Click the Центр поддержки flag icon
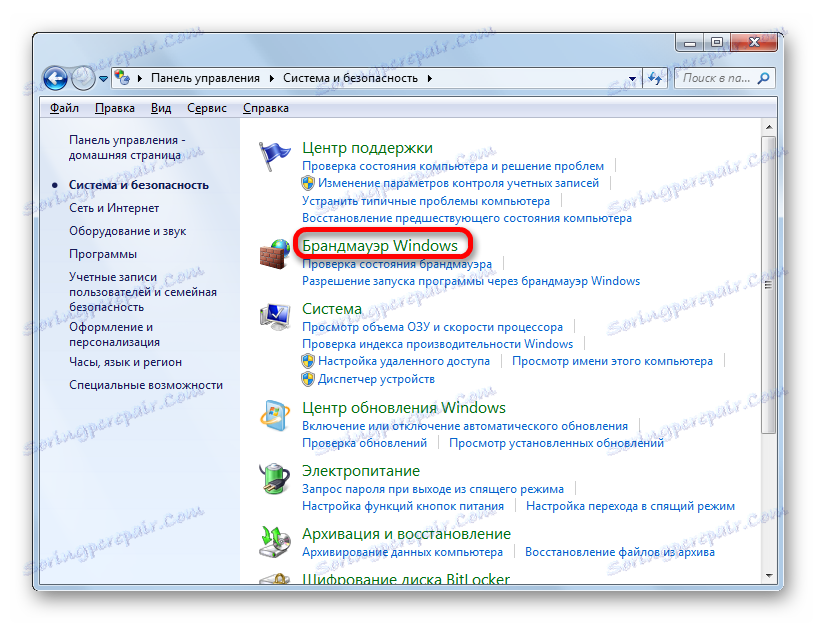Image resolution: width=817 pixels, height=624 pixels. [274, 155]
